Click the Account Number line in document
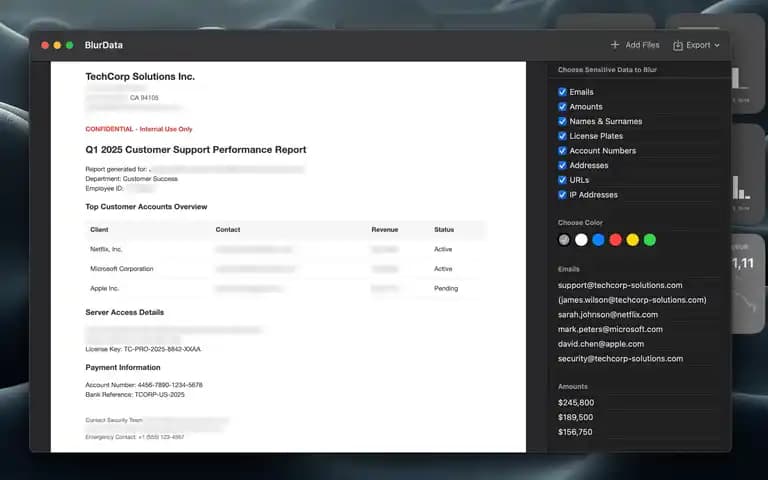The width and height of the screenshot is (768, 480). (144, 384)
